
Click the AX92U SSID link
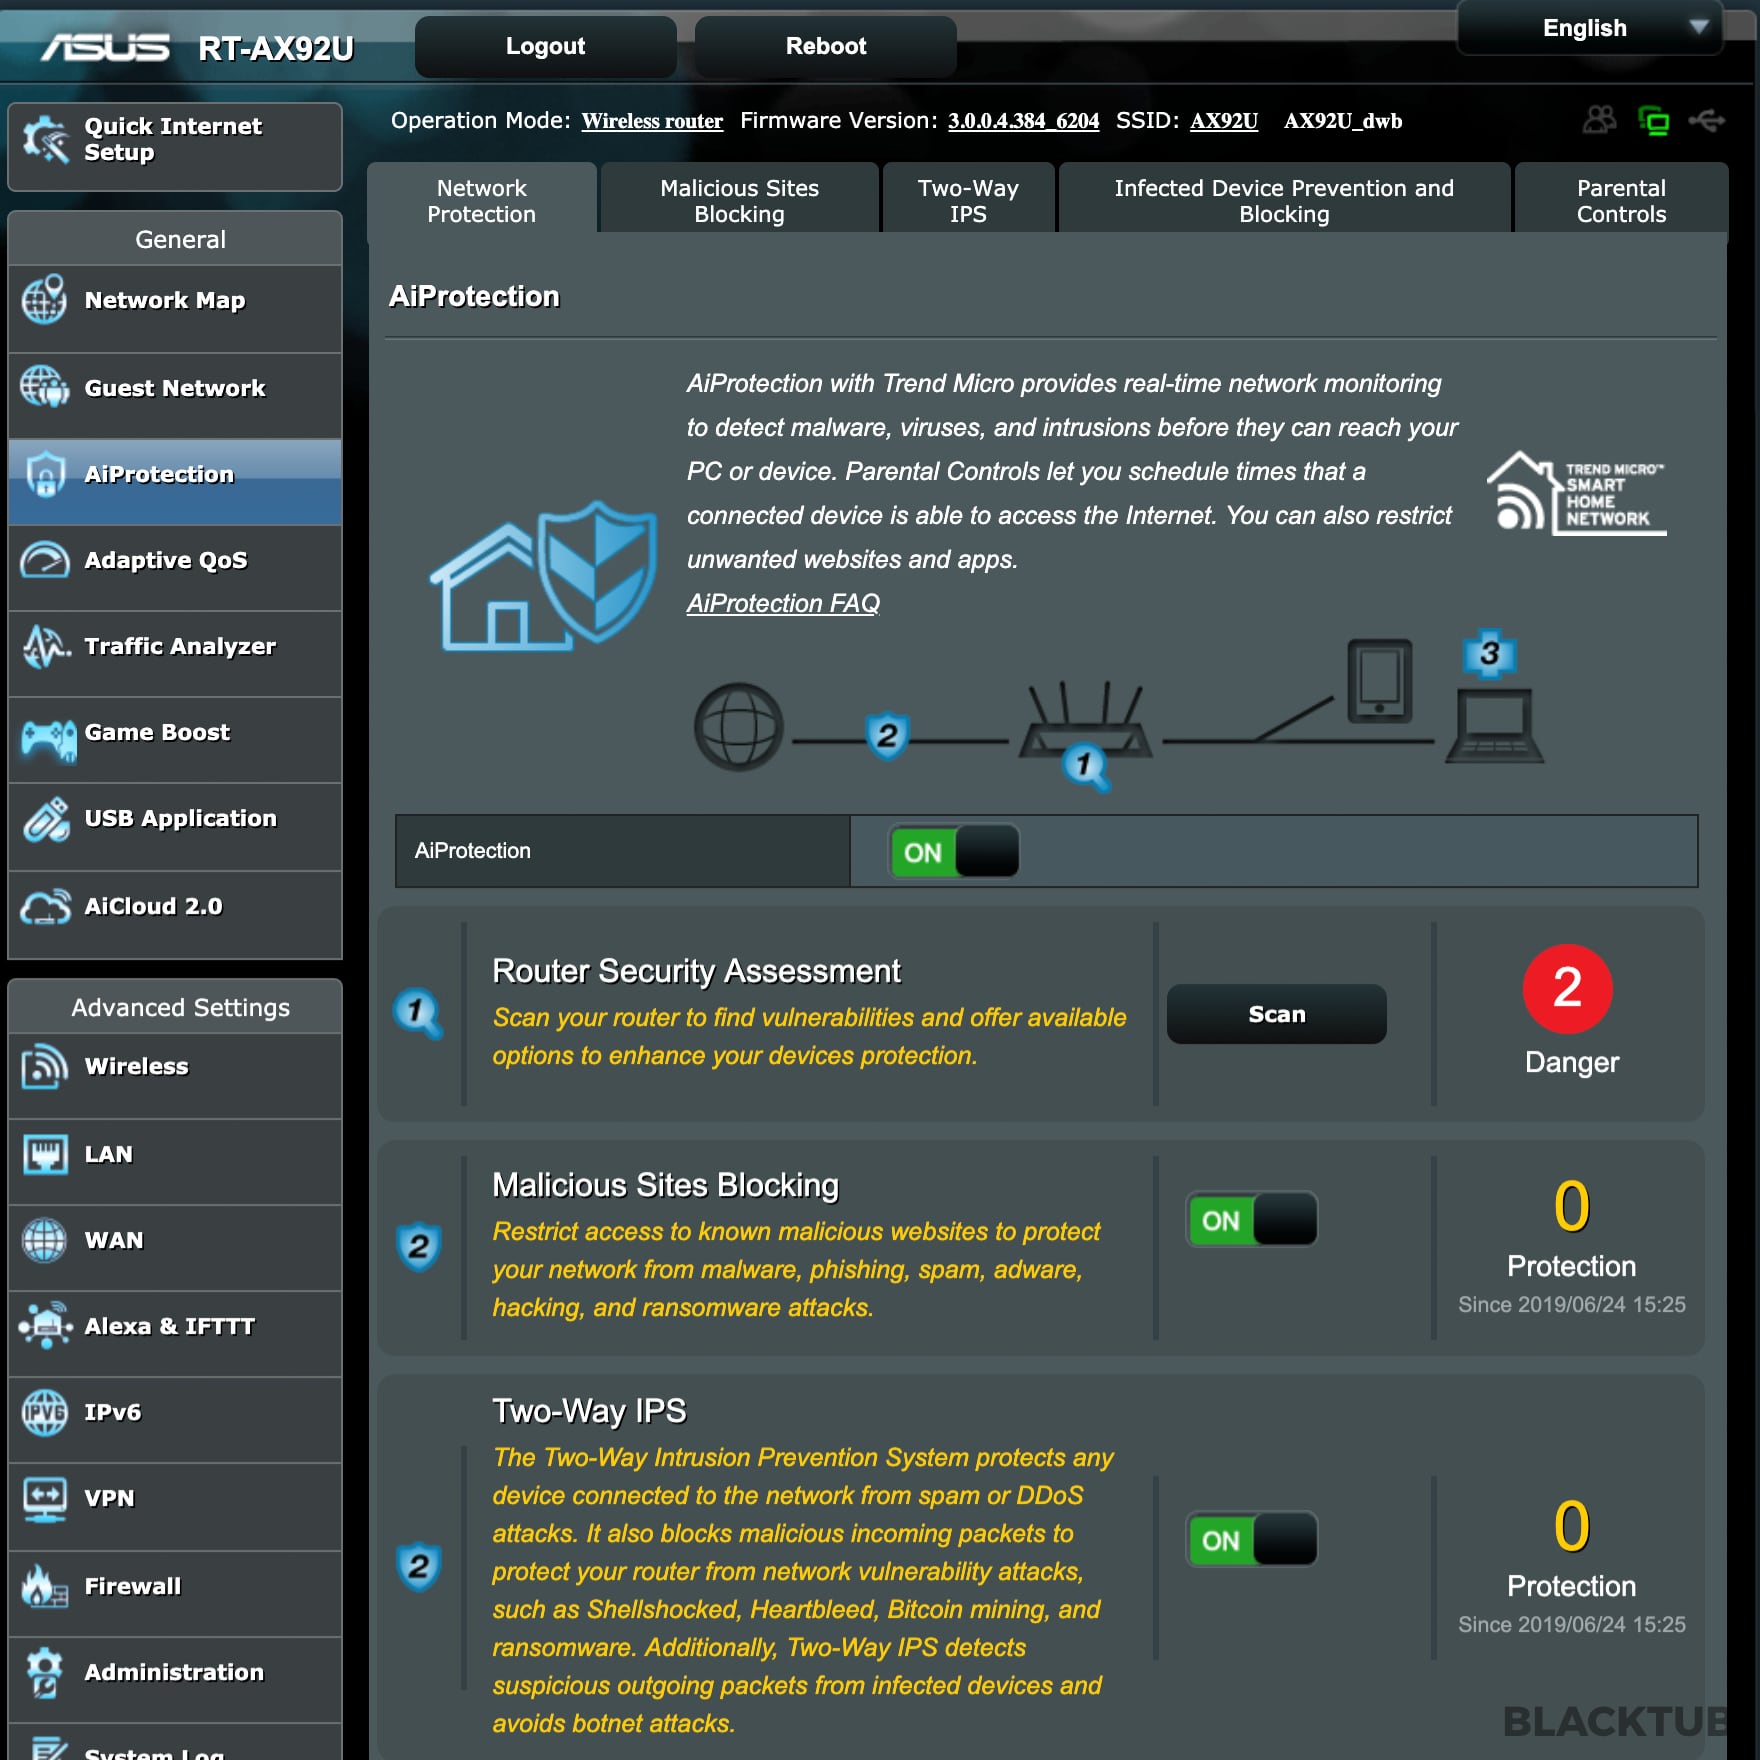(x=1224, y=121)
